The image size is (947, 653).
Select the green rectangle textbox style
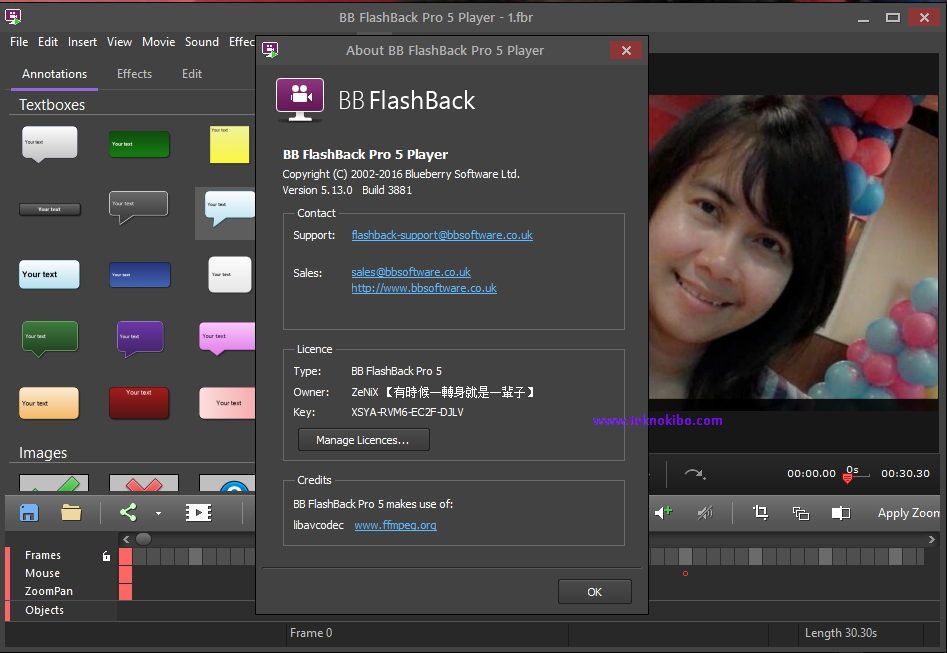(x=139, y=144)
